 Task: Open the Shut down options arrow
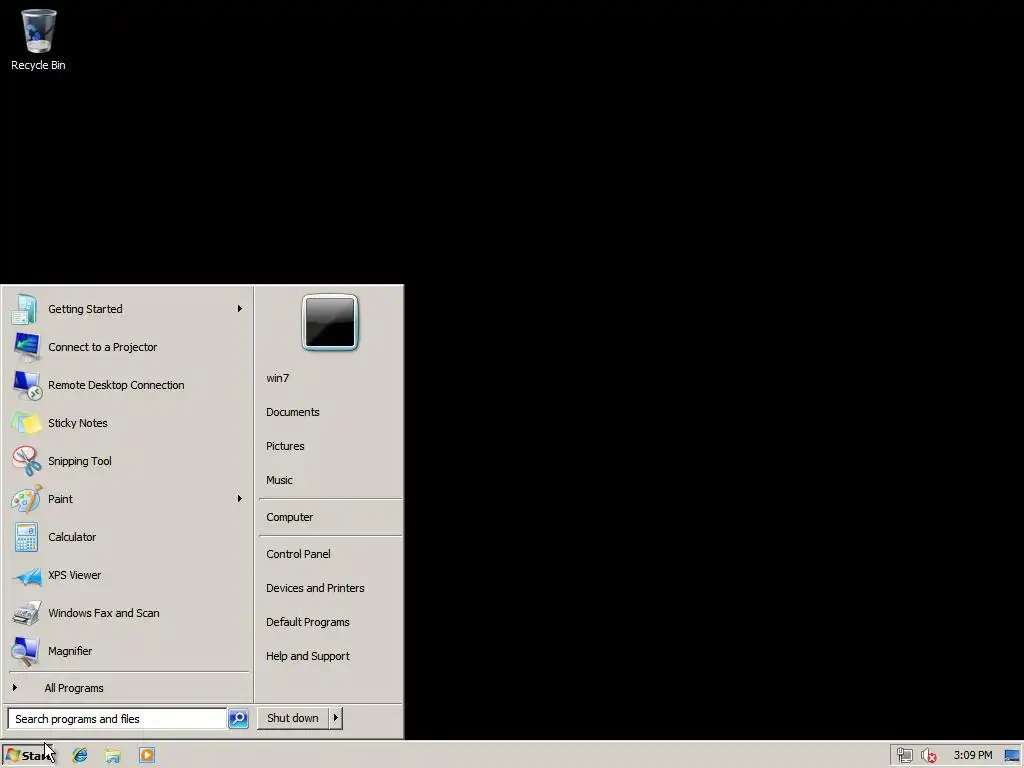336,718
